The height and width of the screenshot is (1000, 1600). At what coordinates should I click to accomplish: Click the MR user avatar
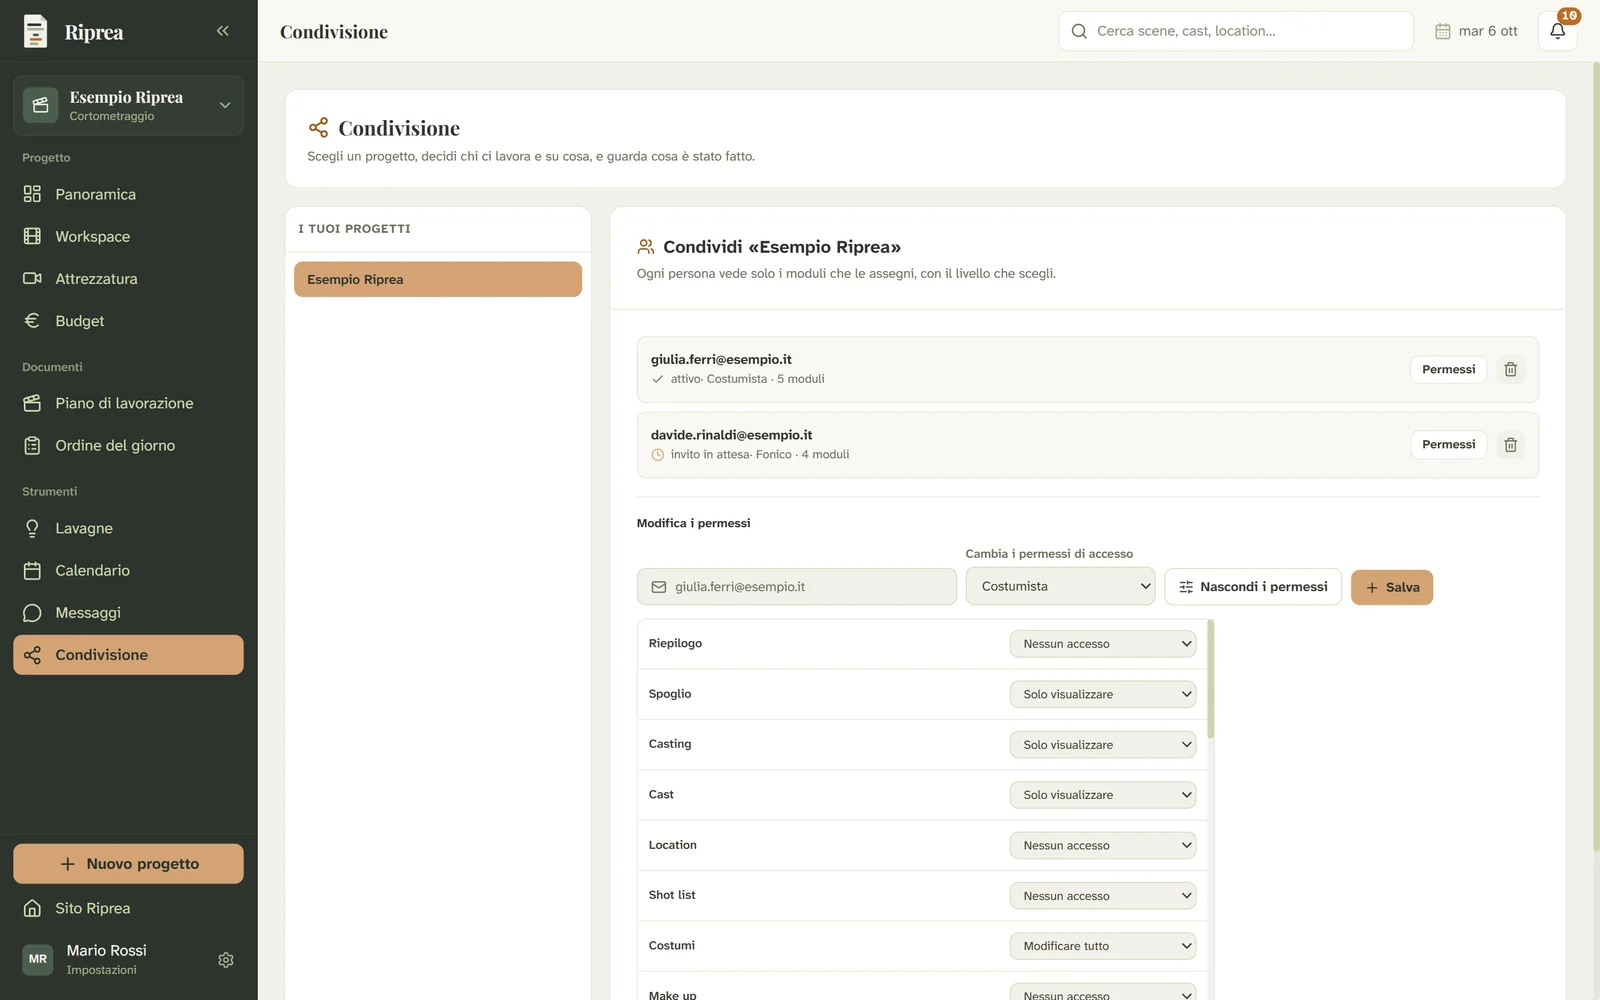point(38,959)
